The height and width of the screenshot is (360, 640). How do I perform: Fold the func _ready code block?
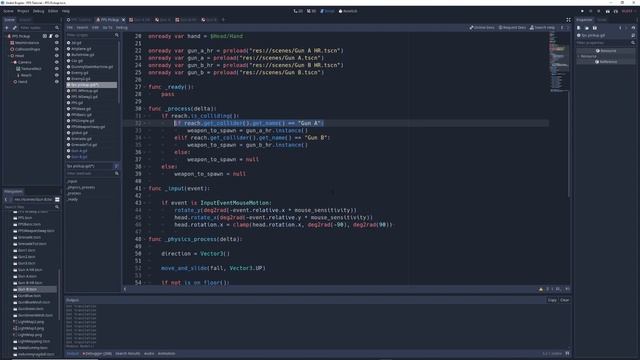[x=144, y=87]
